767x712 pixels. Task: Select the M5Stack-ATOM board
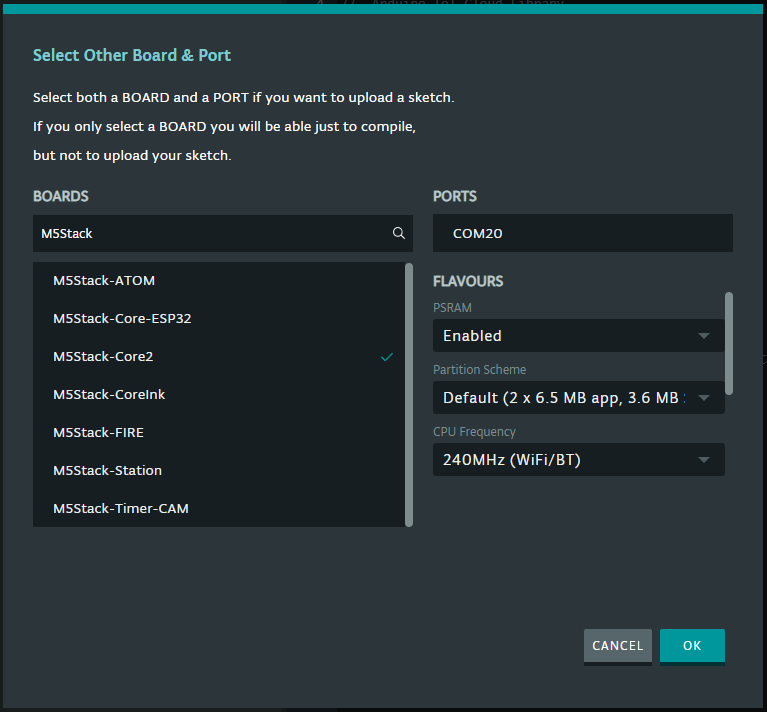click(219, 281)
